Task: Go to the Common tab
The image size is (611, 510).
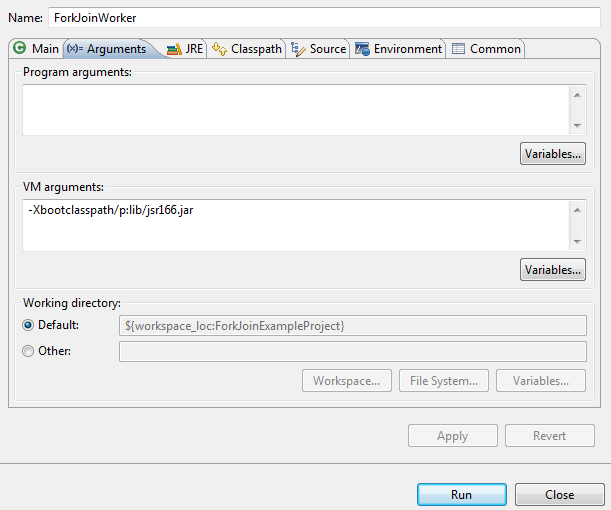Action: pyautogui.click(x=486, y=49)
